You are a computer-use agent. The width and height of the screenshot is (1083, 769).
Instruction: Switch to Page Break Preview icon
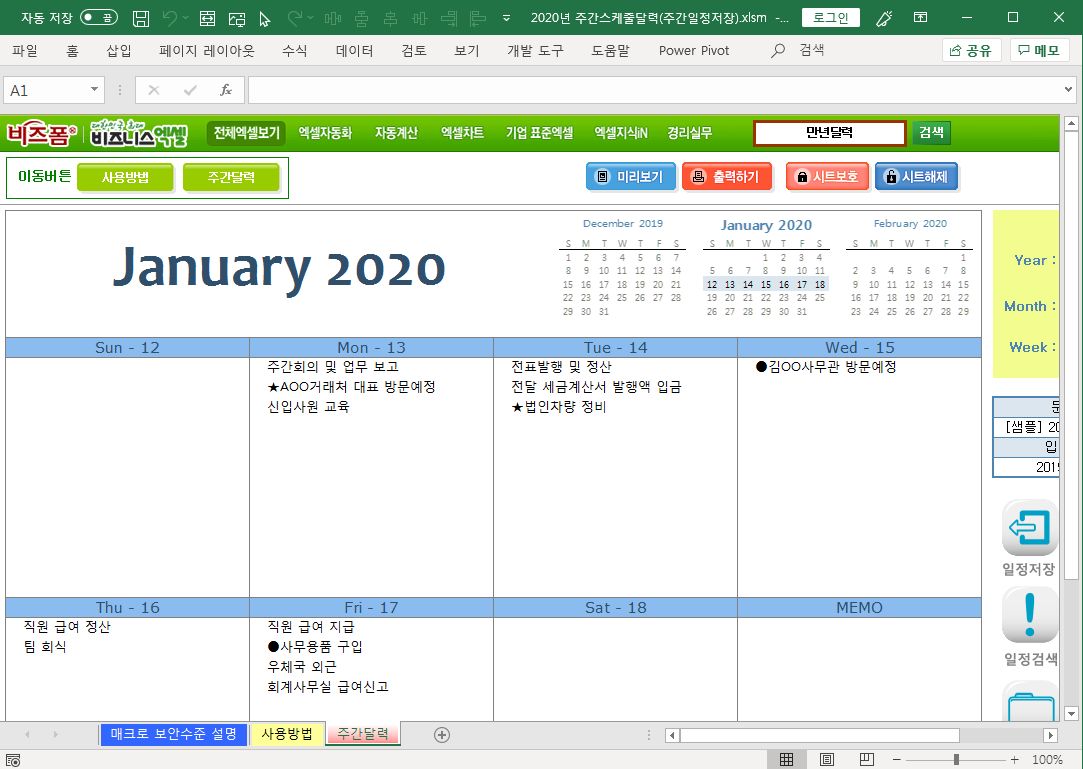(x=867, y=759)
